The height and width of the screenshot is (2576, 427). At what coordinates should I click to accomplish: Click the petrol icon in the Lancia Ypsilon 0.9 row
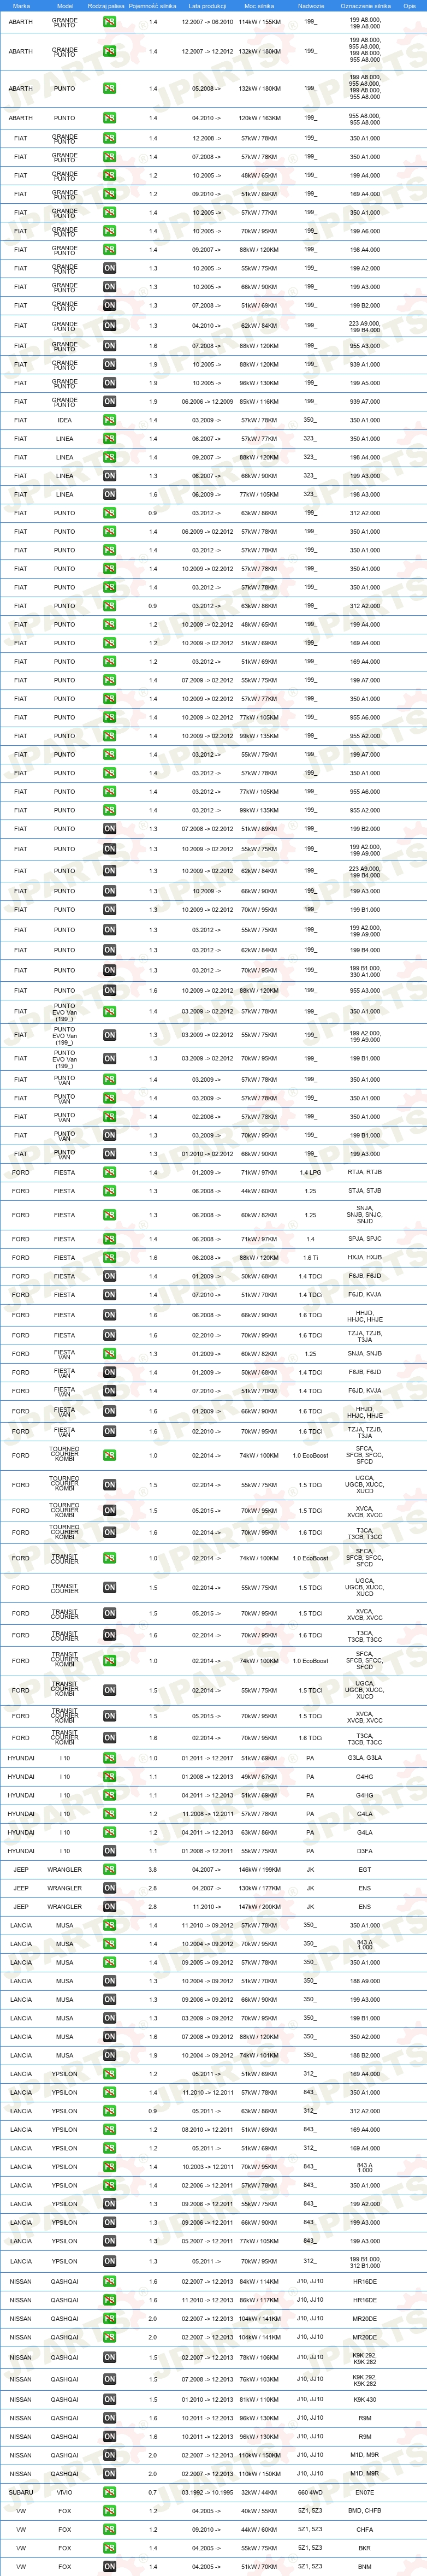110,2111
